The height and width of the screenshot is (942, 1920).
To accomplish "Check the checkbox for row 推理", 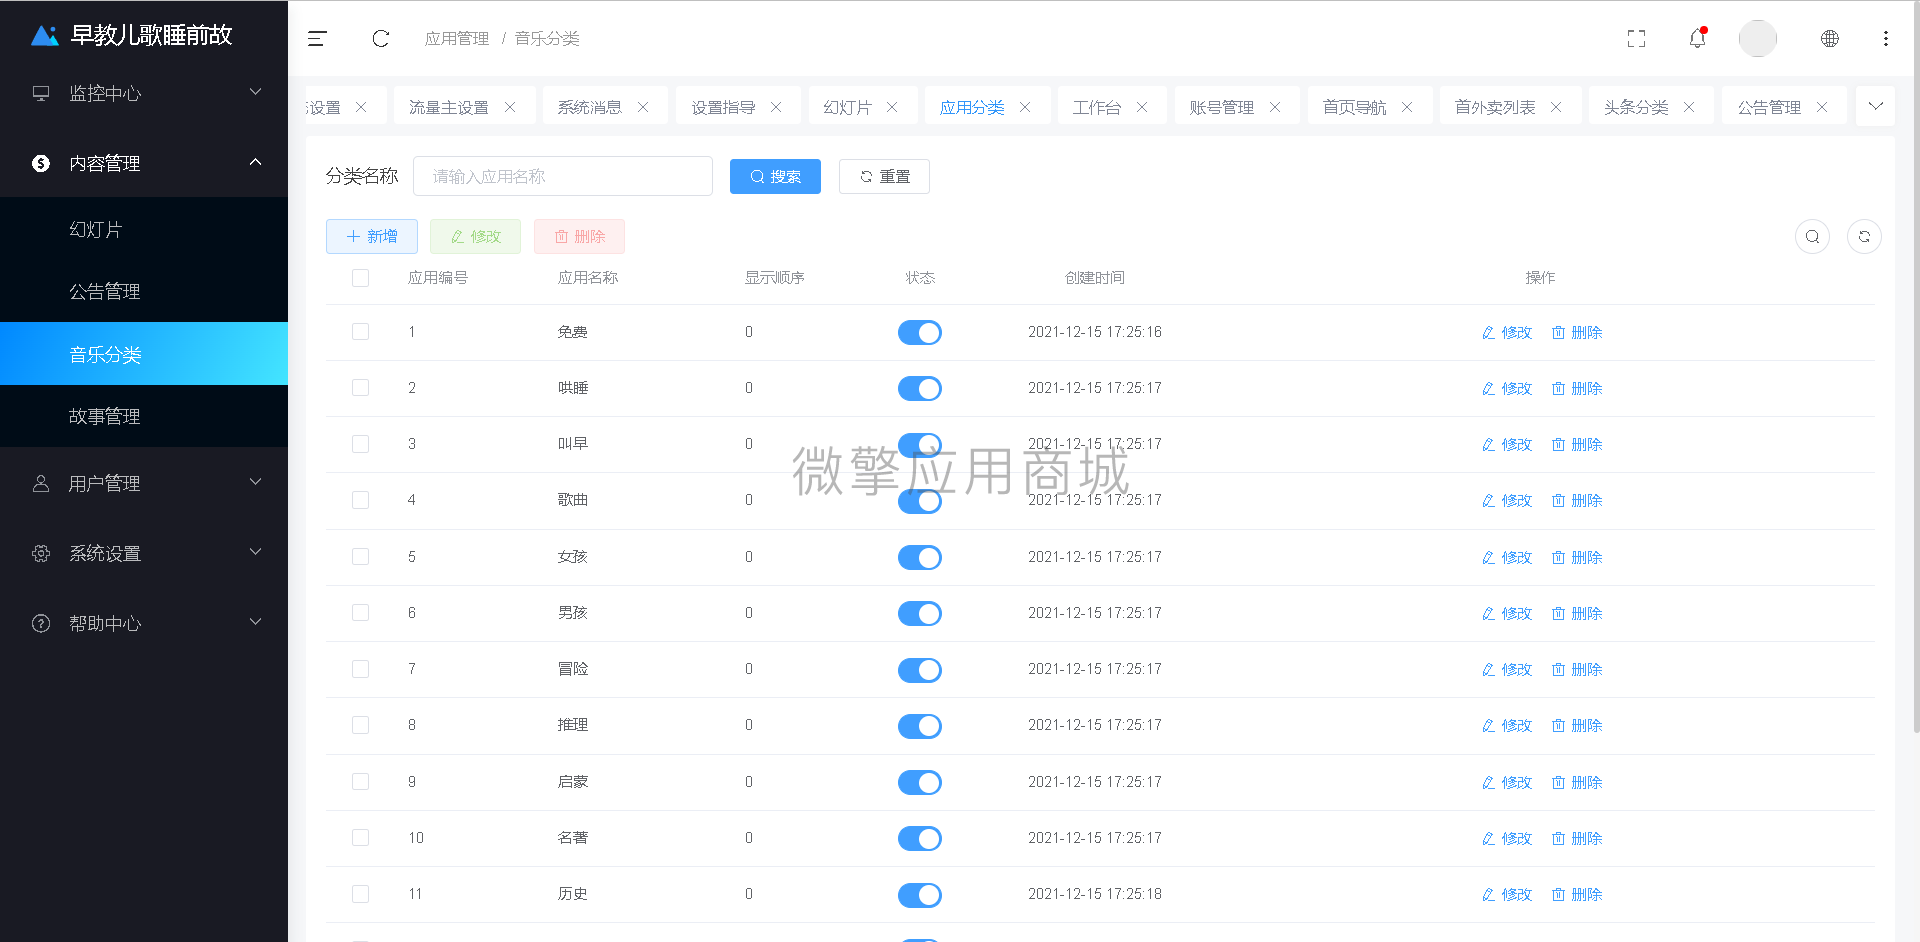I will 361,725.
